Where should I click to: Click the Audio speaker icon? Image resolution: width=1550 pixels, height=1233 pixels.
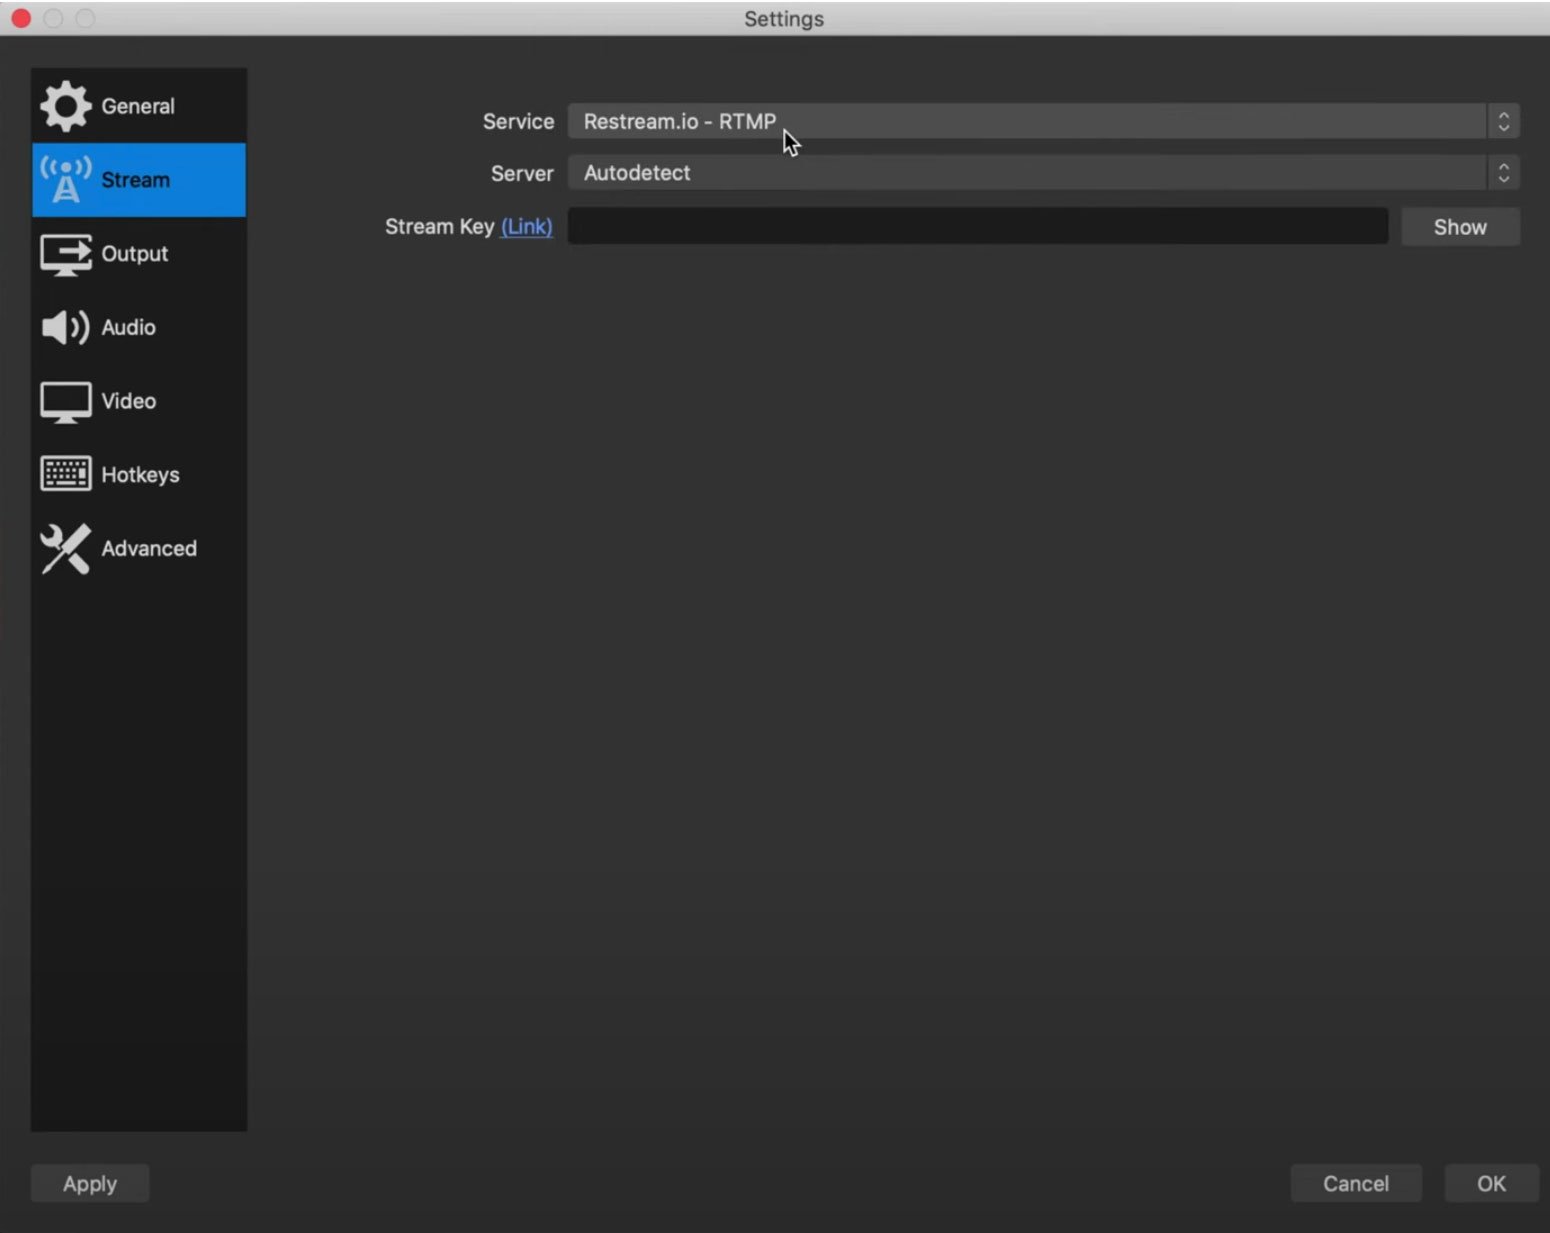point(65,328)
